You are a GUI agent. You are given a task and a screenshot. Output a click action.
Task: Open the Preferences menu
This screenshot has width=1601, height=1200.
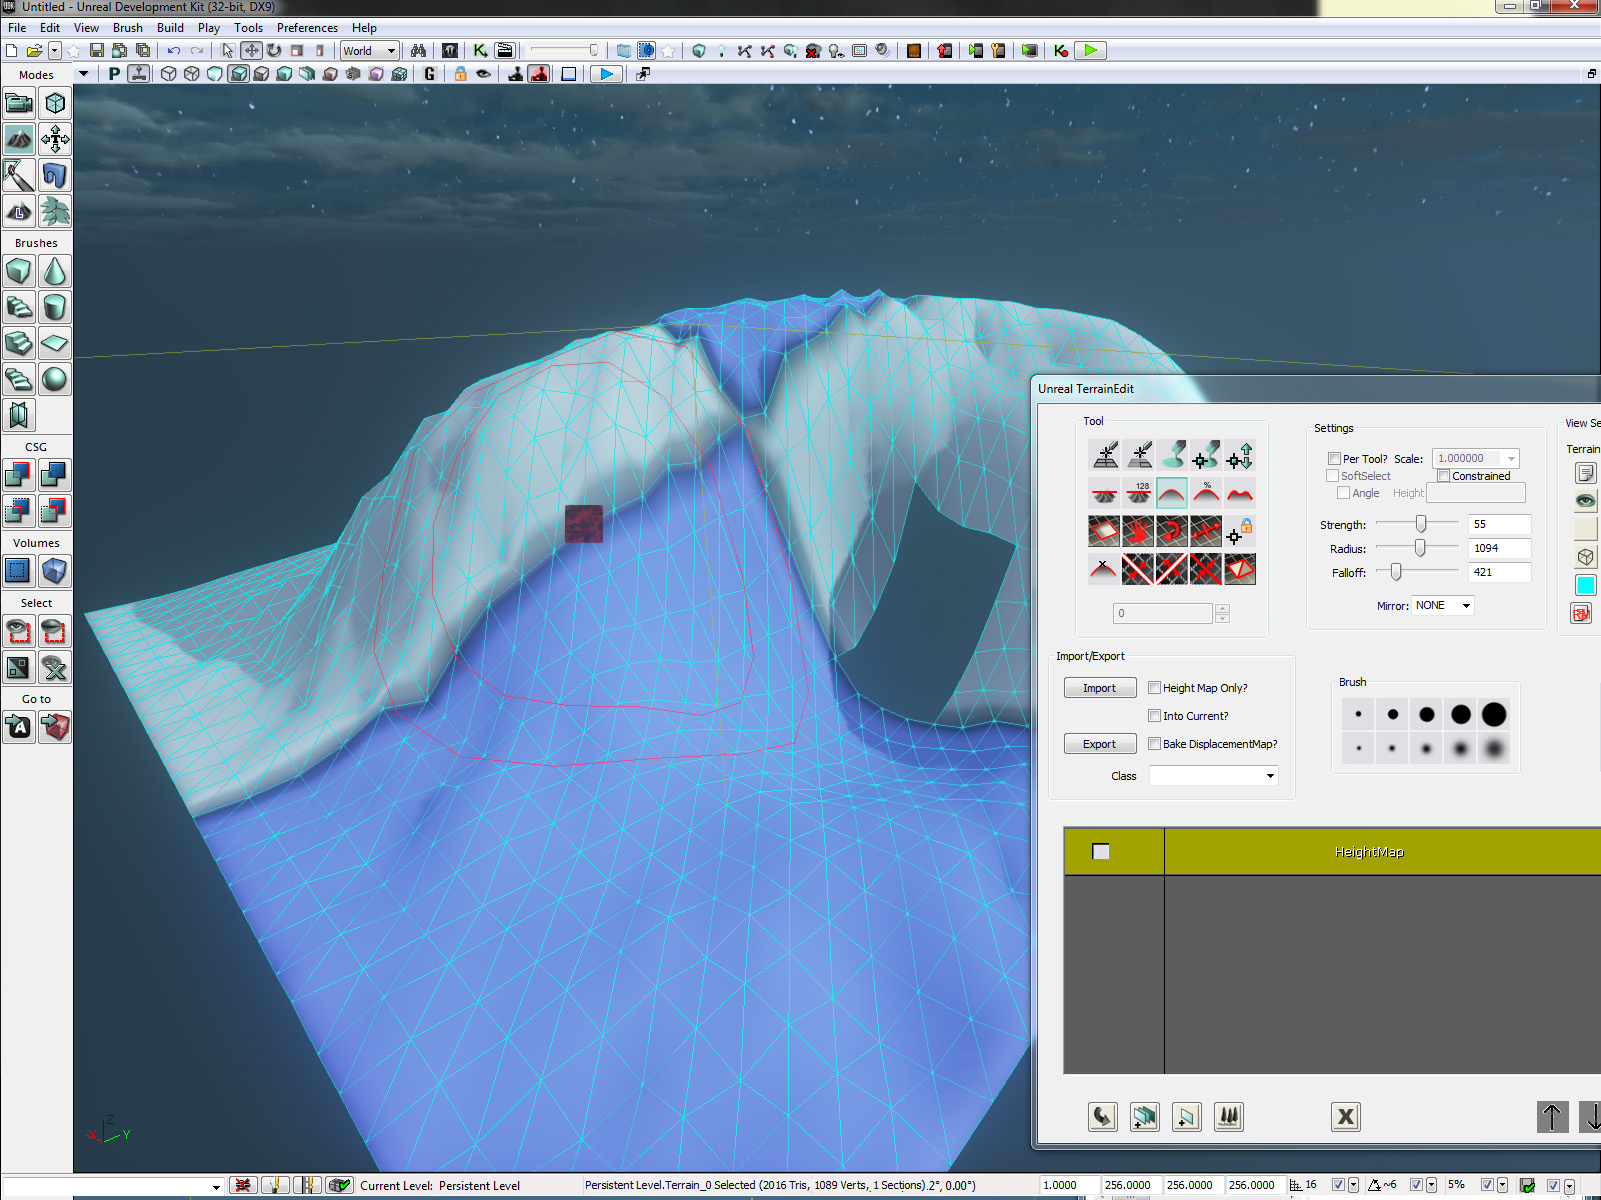tap(307, 28)
